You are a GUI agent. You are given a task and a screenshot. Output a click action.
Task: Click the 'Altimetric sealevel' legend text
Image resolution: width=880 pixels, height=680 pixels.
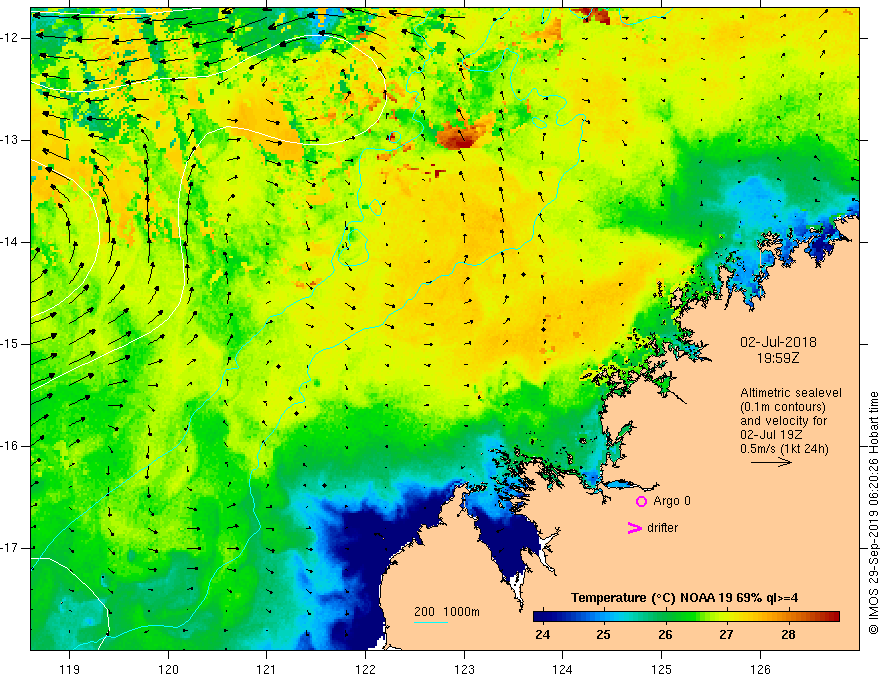pos(791,393)
